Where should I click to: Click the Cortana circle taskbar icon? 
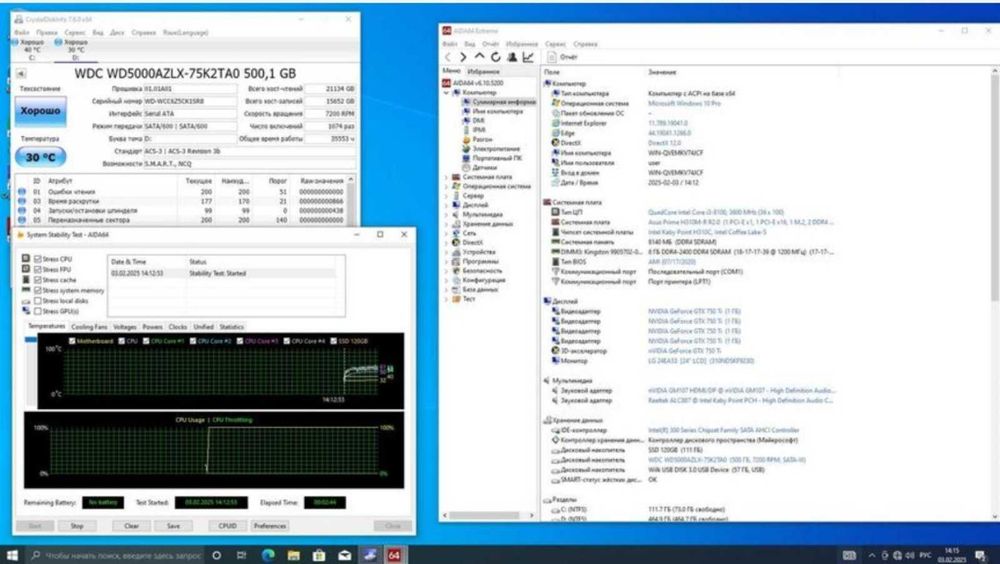tap(217, 555)
